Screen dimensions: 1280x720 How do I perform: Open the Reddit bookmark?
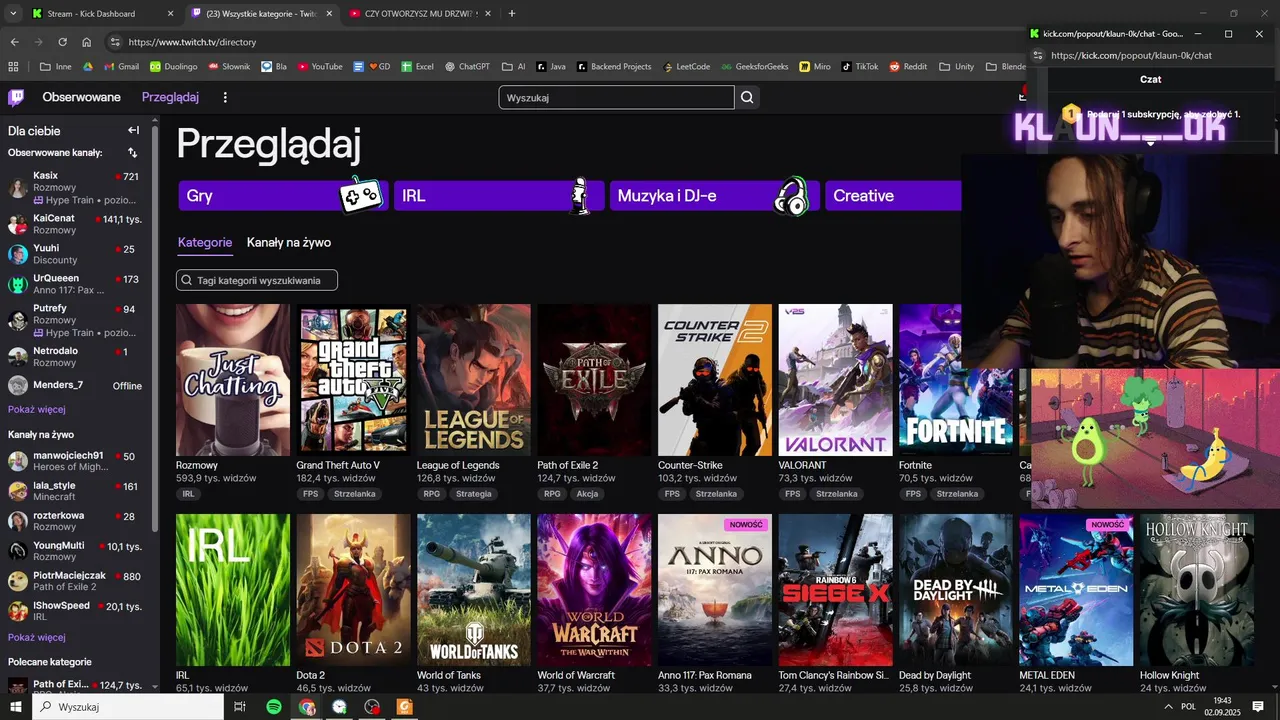click(x=908, y=67)
